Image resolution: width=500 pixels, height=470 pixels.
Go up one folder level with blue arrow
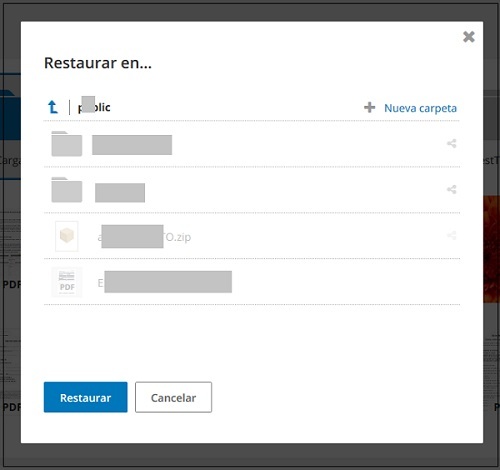[x=53, y=107]
